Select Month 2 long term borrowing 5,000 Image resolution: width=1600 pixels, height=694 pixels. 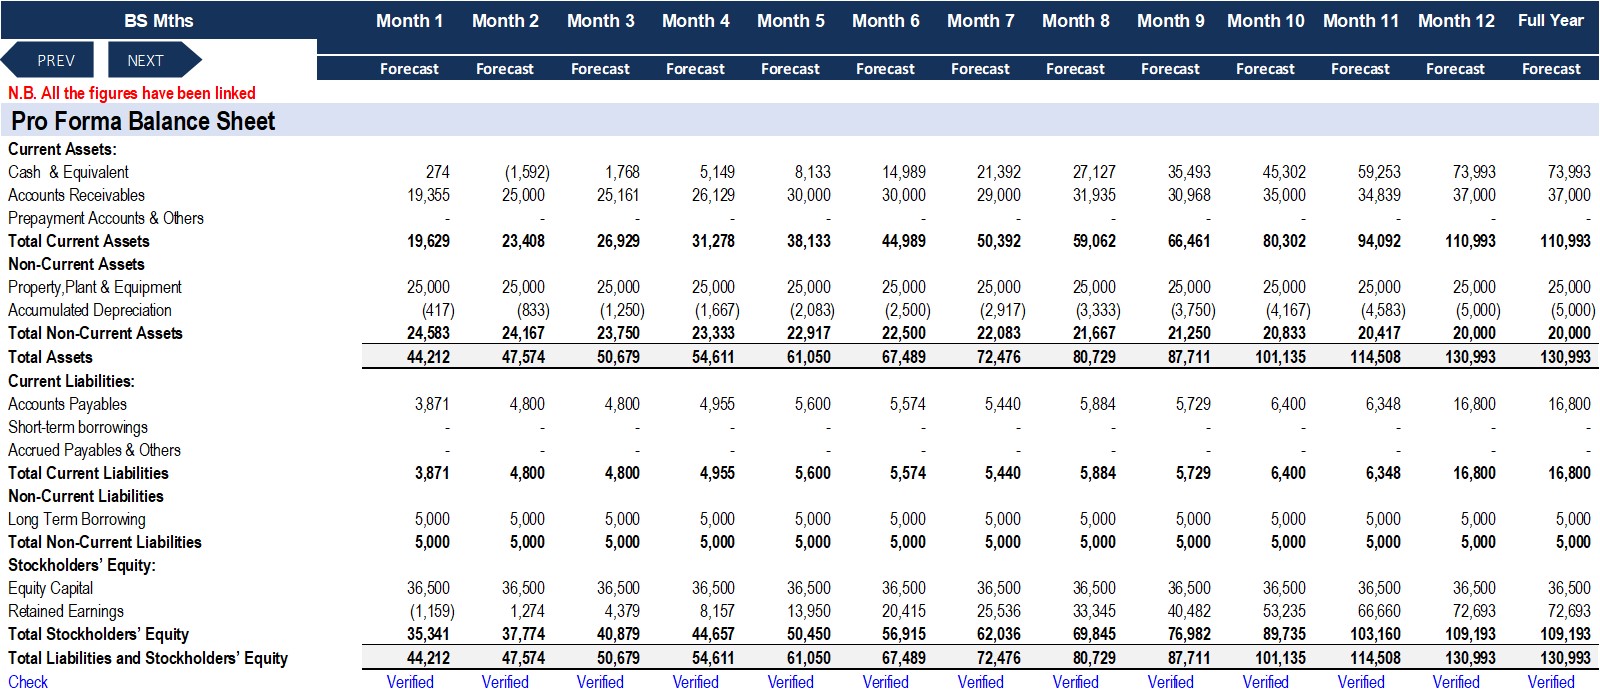(x=527, y=519)
